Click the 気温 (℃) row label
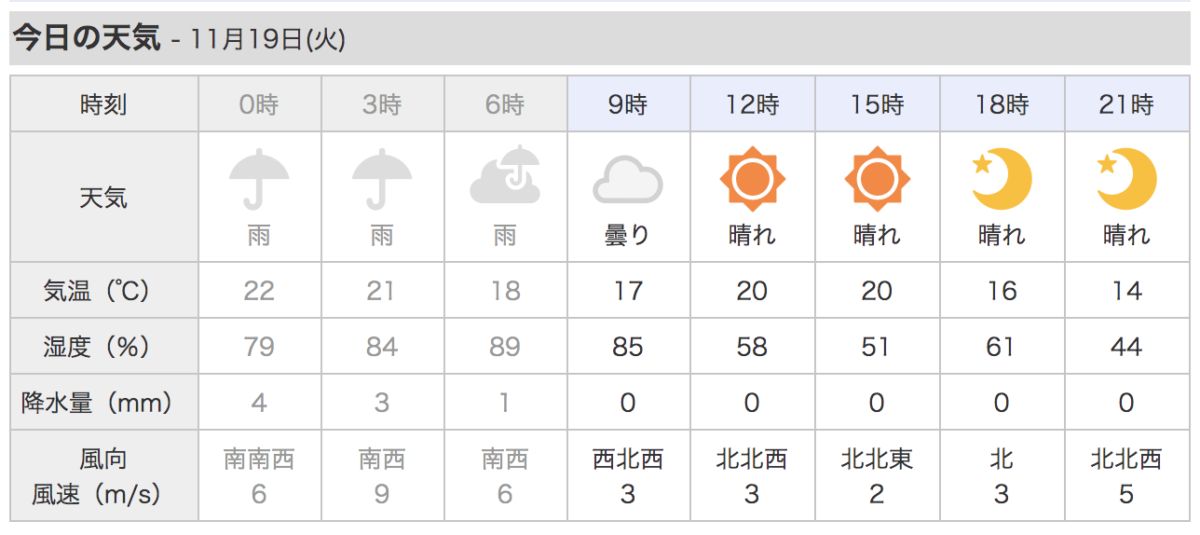 104,291
